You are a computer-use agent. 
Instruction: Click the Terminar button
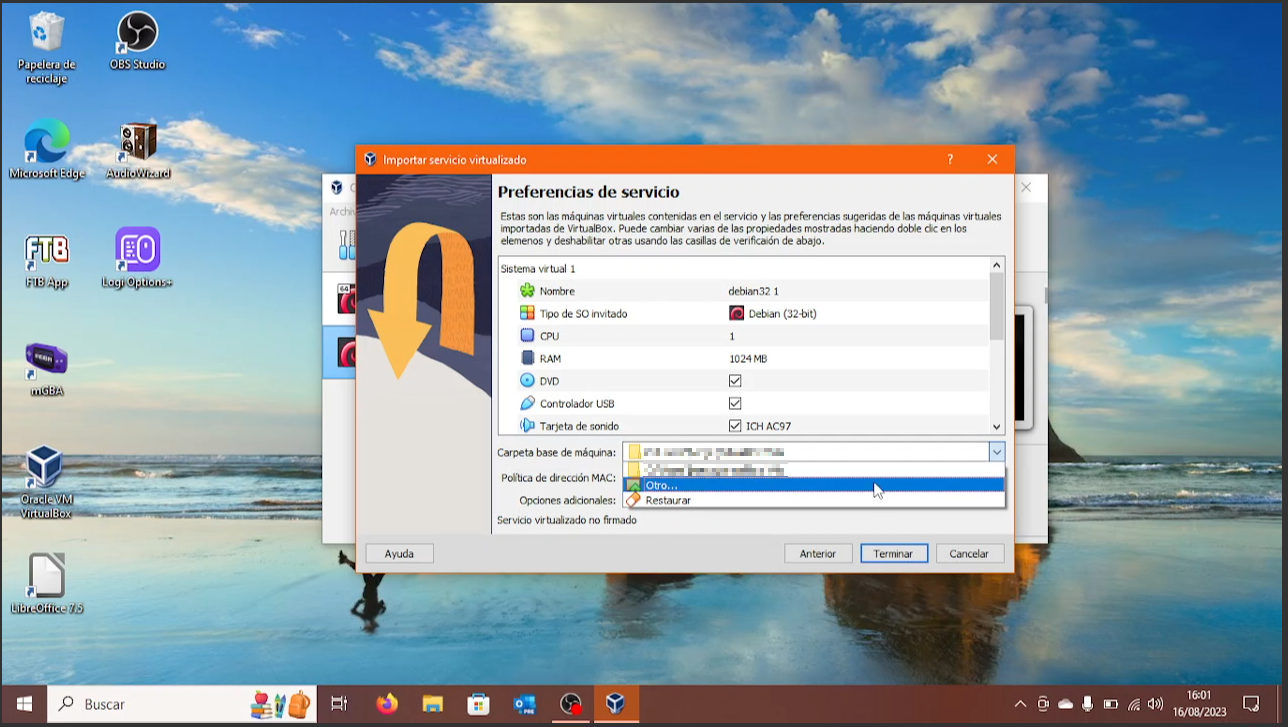click(893, 554)
